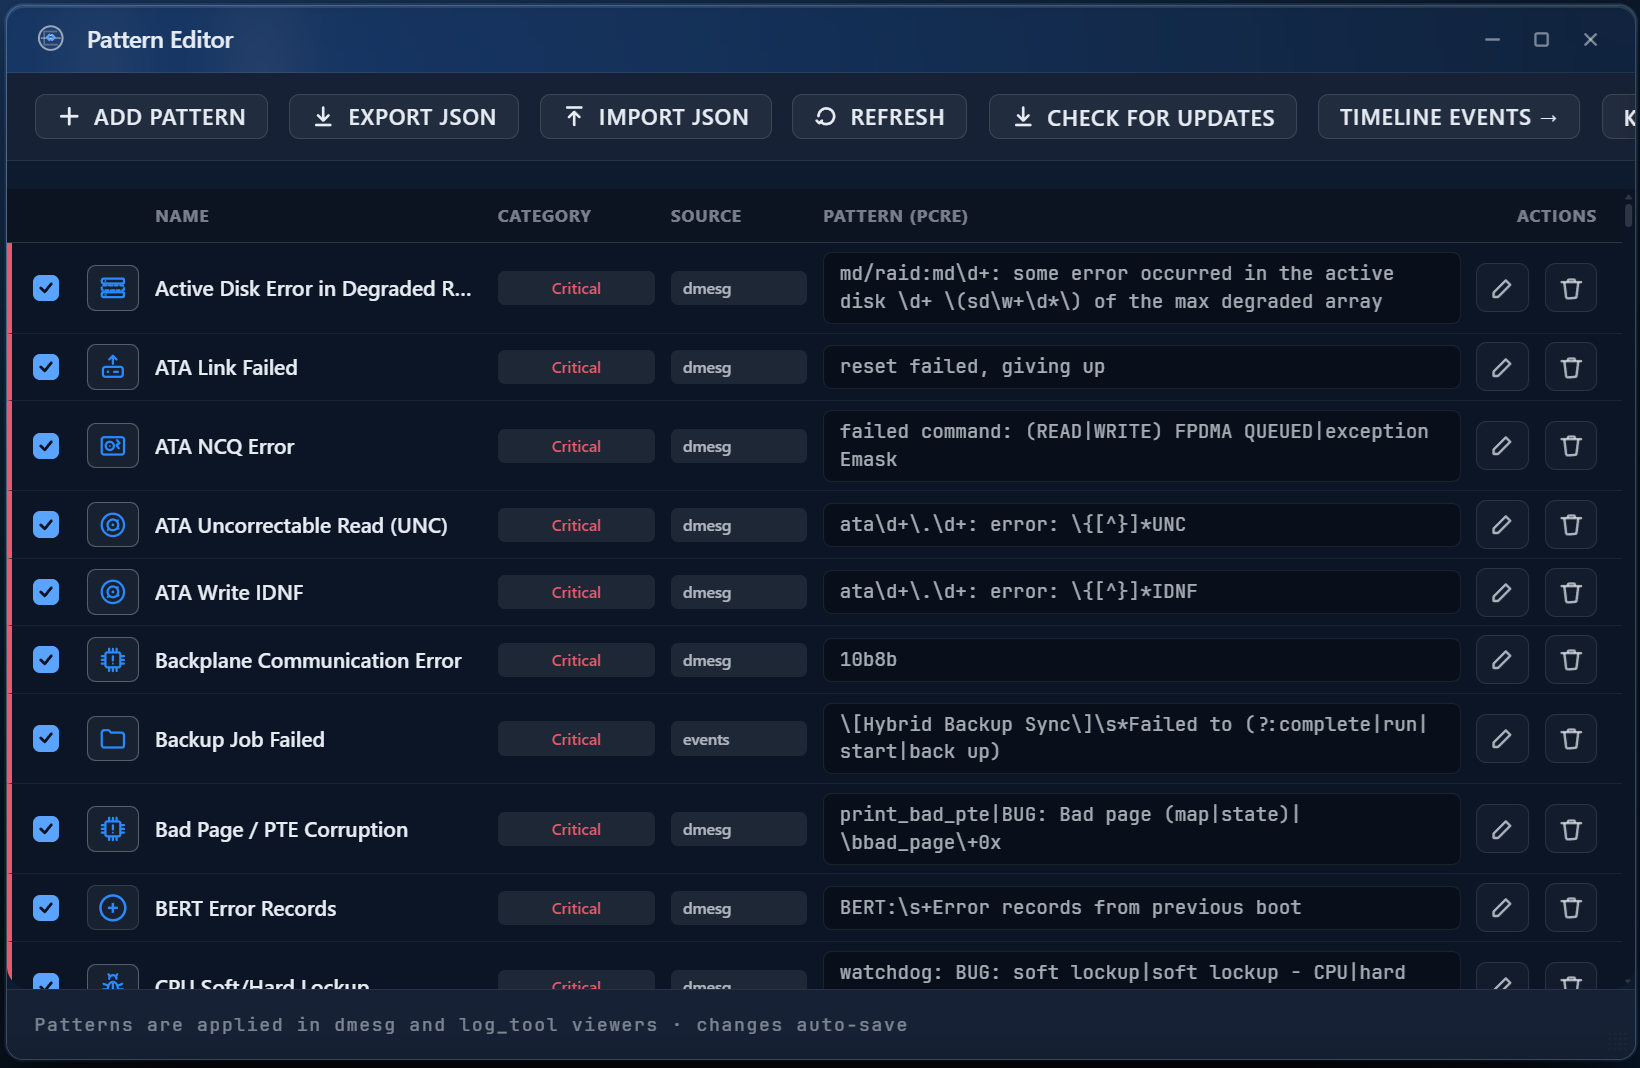
Task: Delete the Active Disk Error pattern
Action: [1571, 288]
